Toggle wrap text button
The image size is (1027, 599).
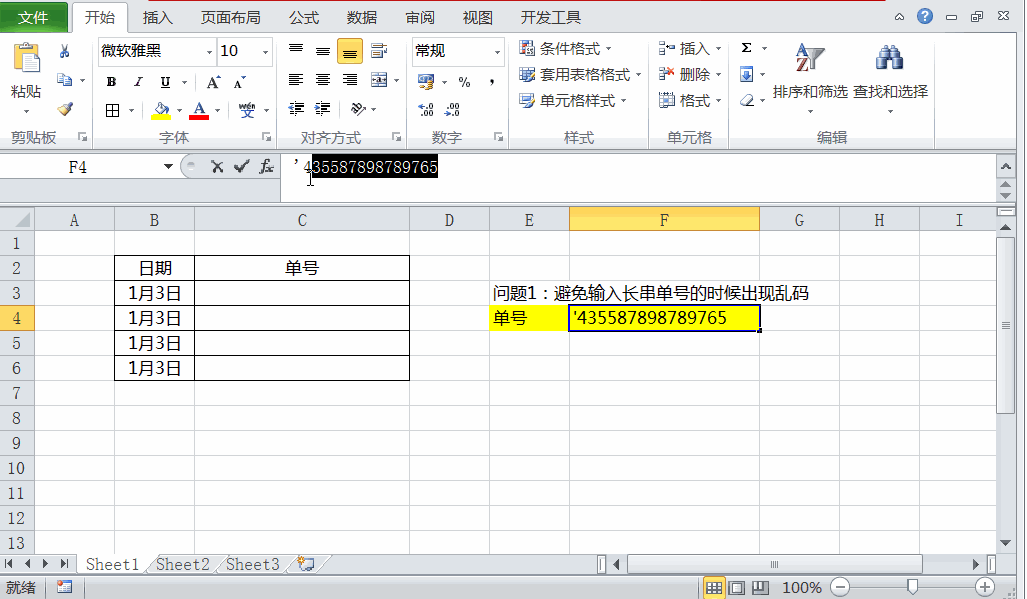pyautogui.click(x=379, y=50)
